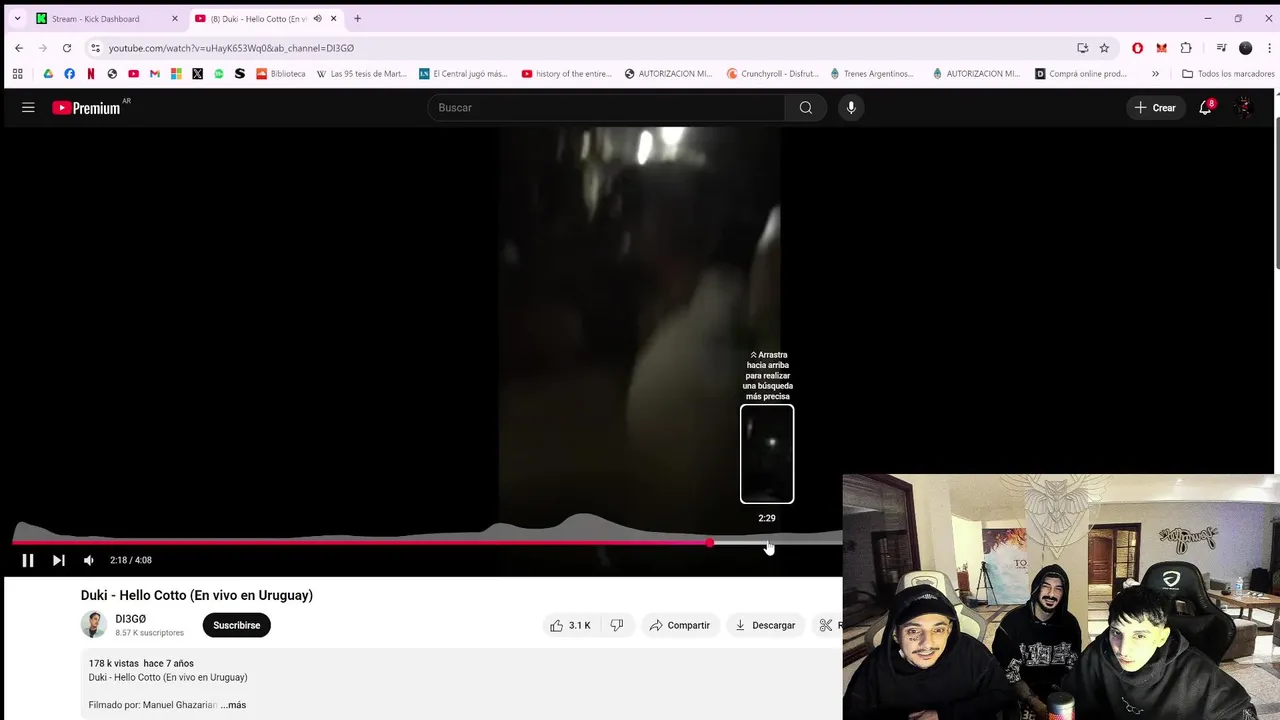Open the media controls icon
The height and width of the screenshot is (720, 1280).
click(1221, 48)
